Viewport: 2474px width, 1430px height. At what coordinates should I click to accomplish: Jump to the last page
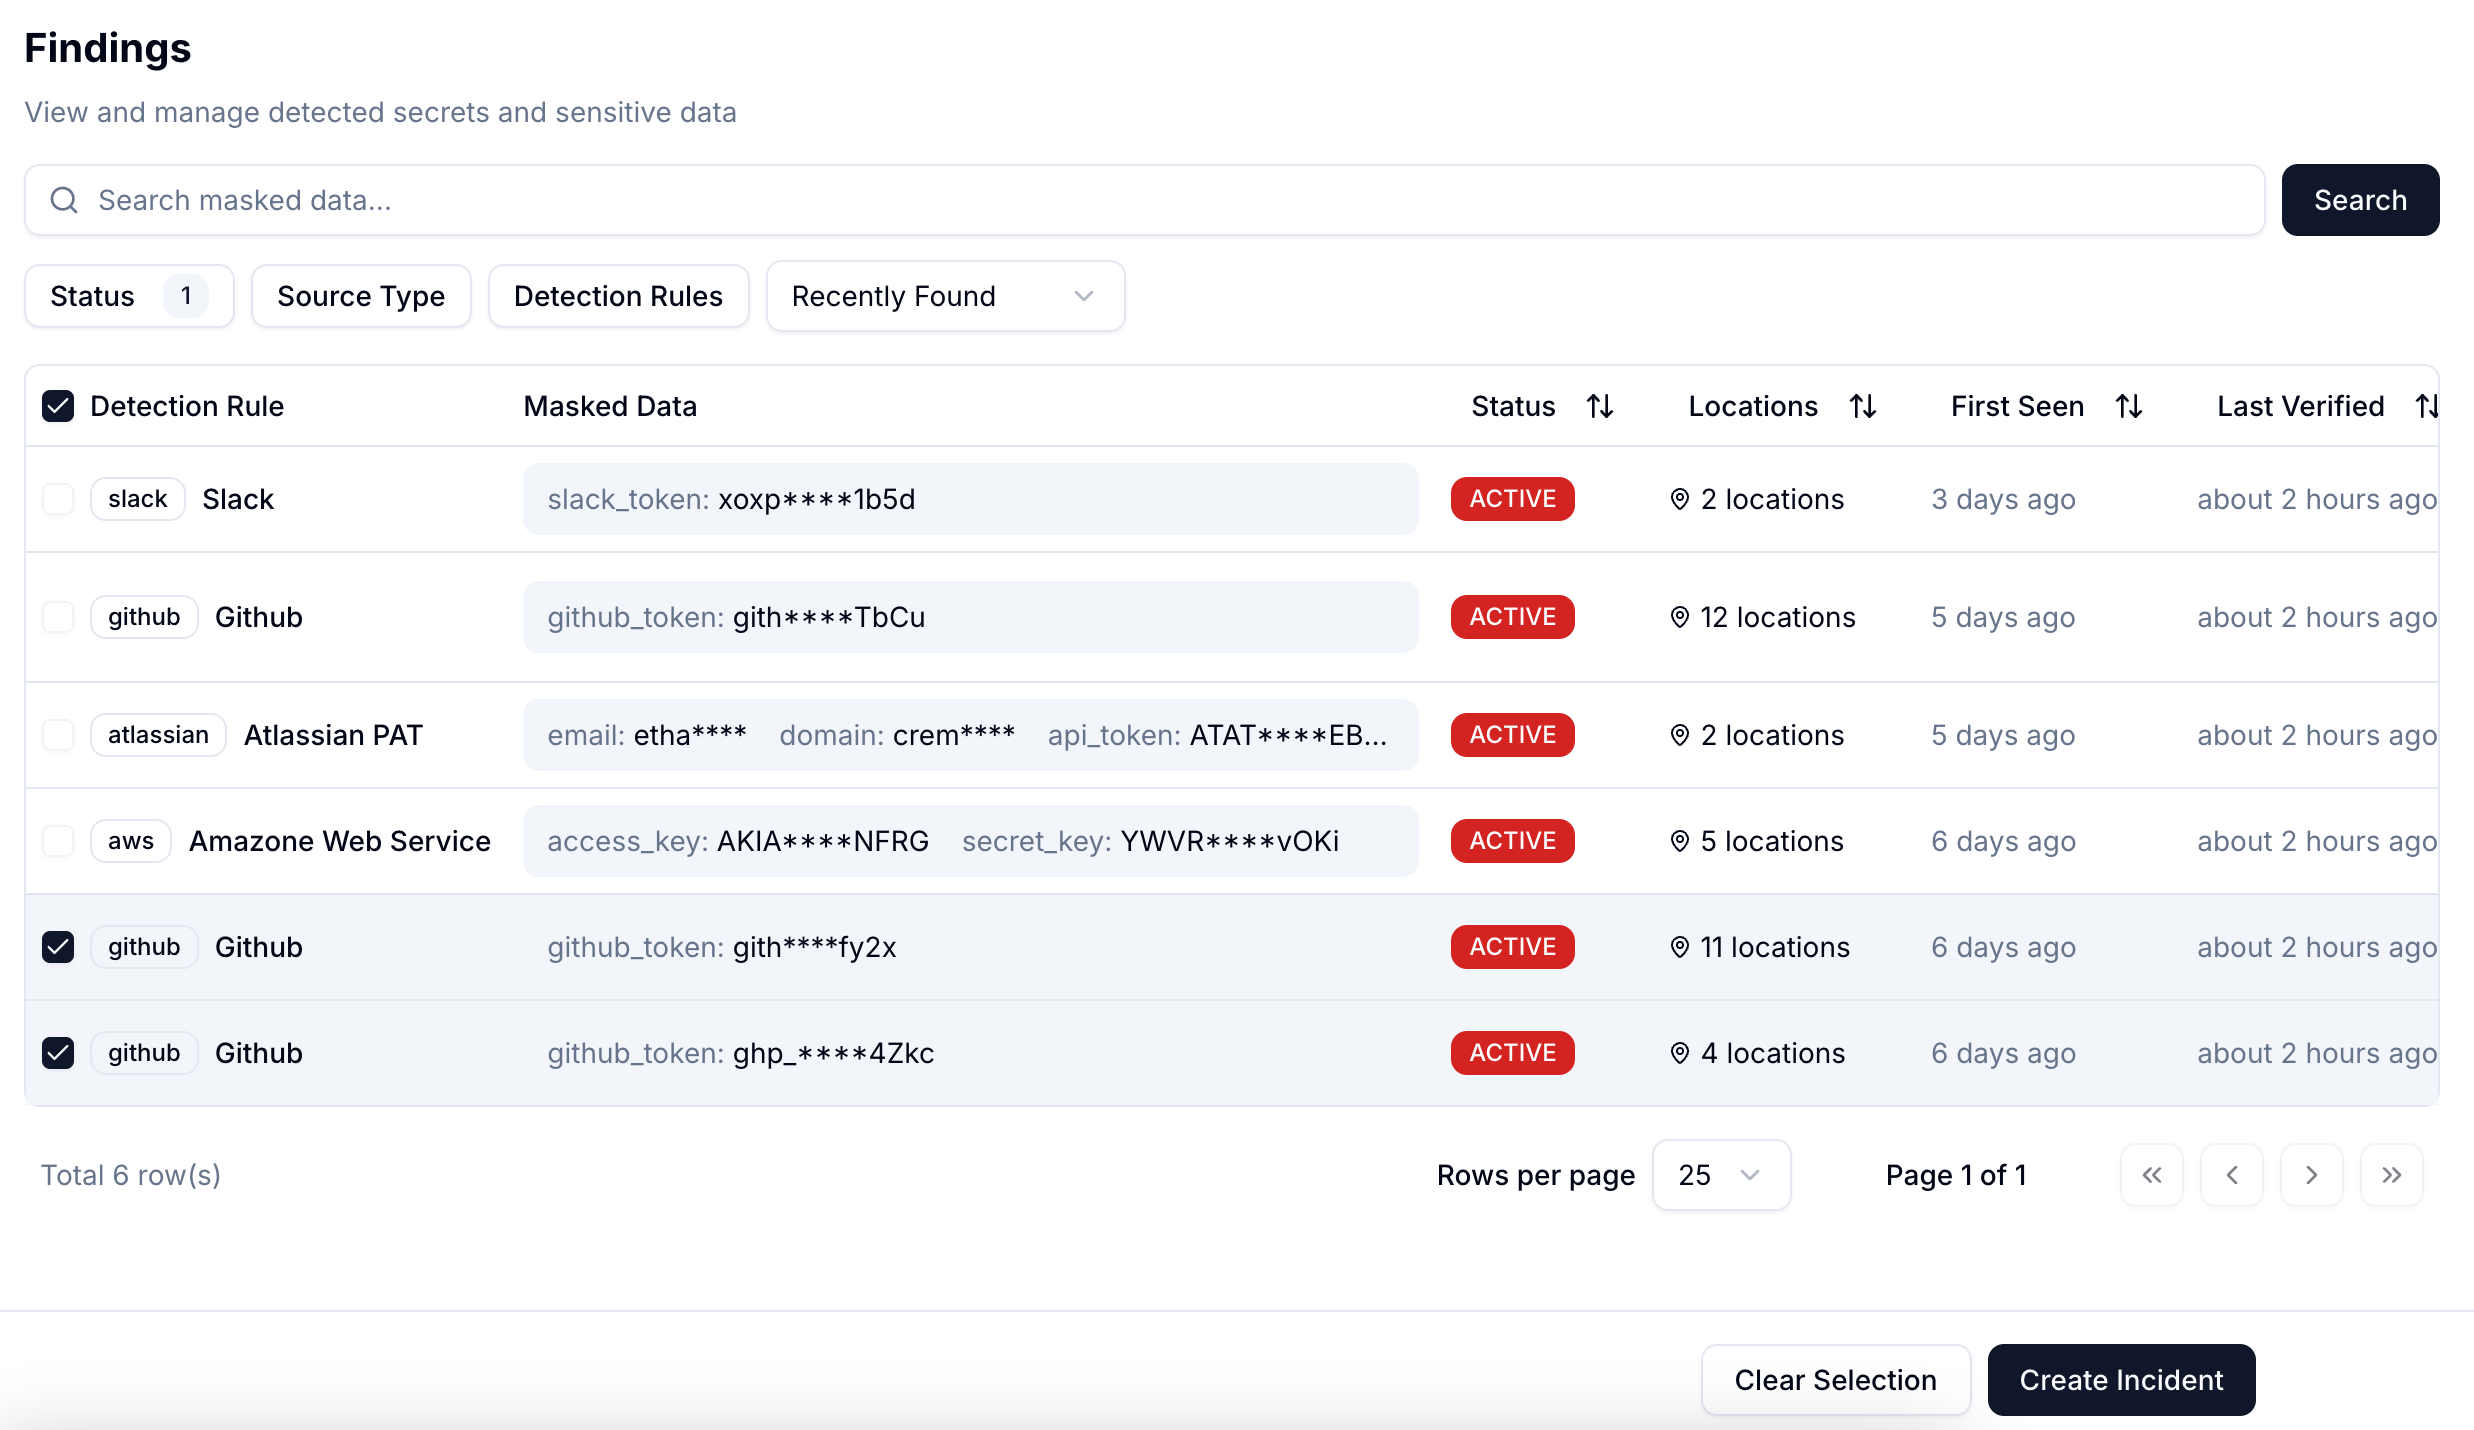coord(2391,1175)
